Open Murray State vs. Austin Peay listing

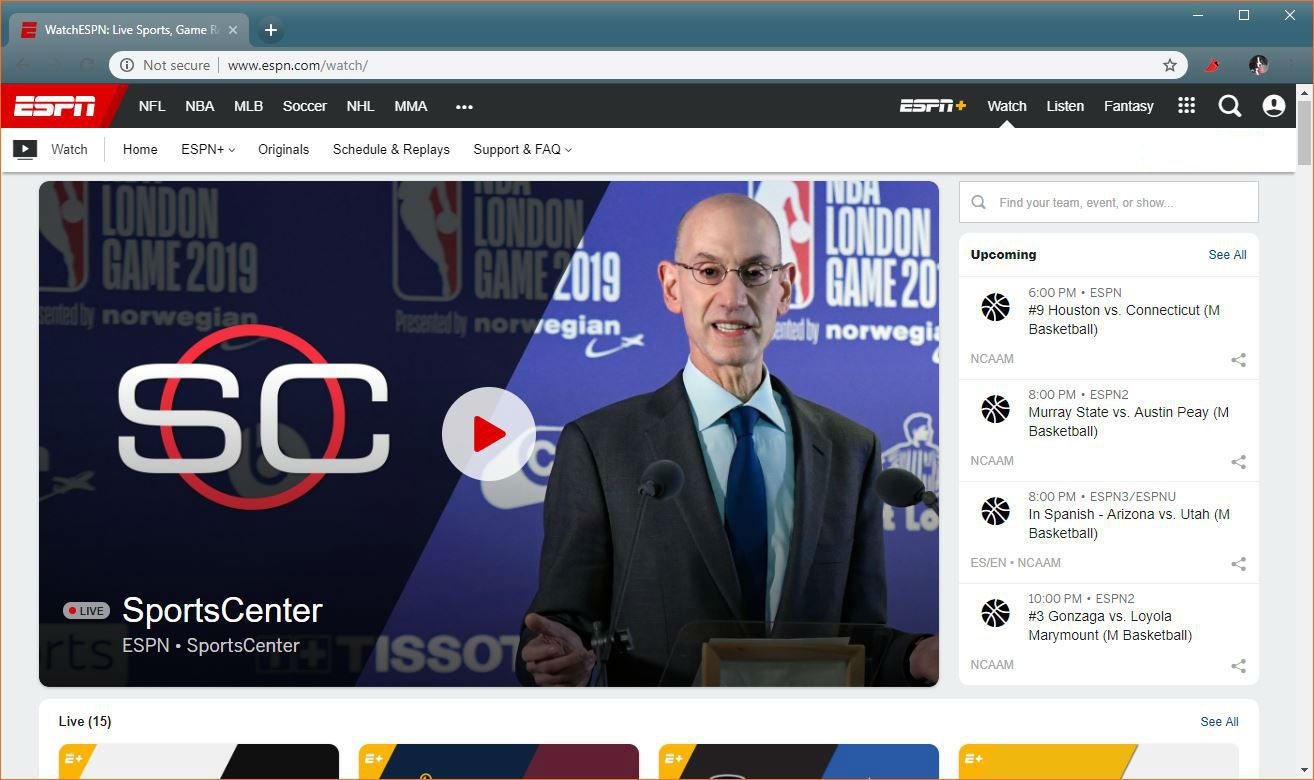click(x=1128, y=422)
